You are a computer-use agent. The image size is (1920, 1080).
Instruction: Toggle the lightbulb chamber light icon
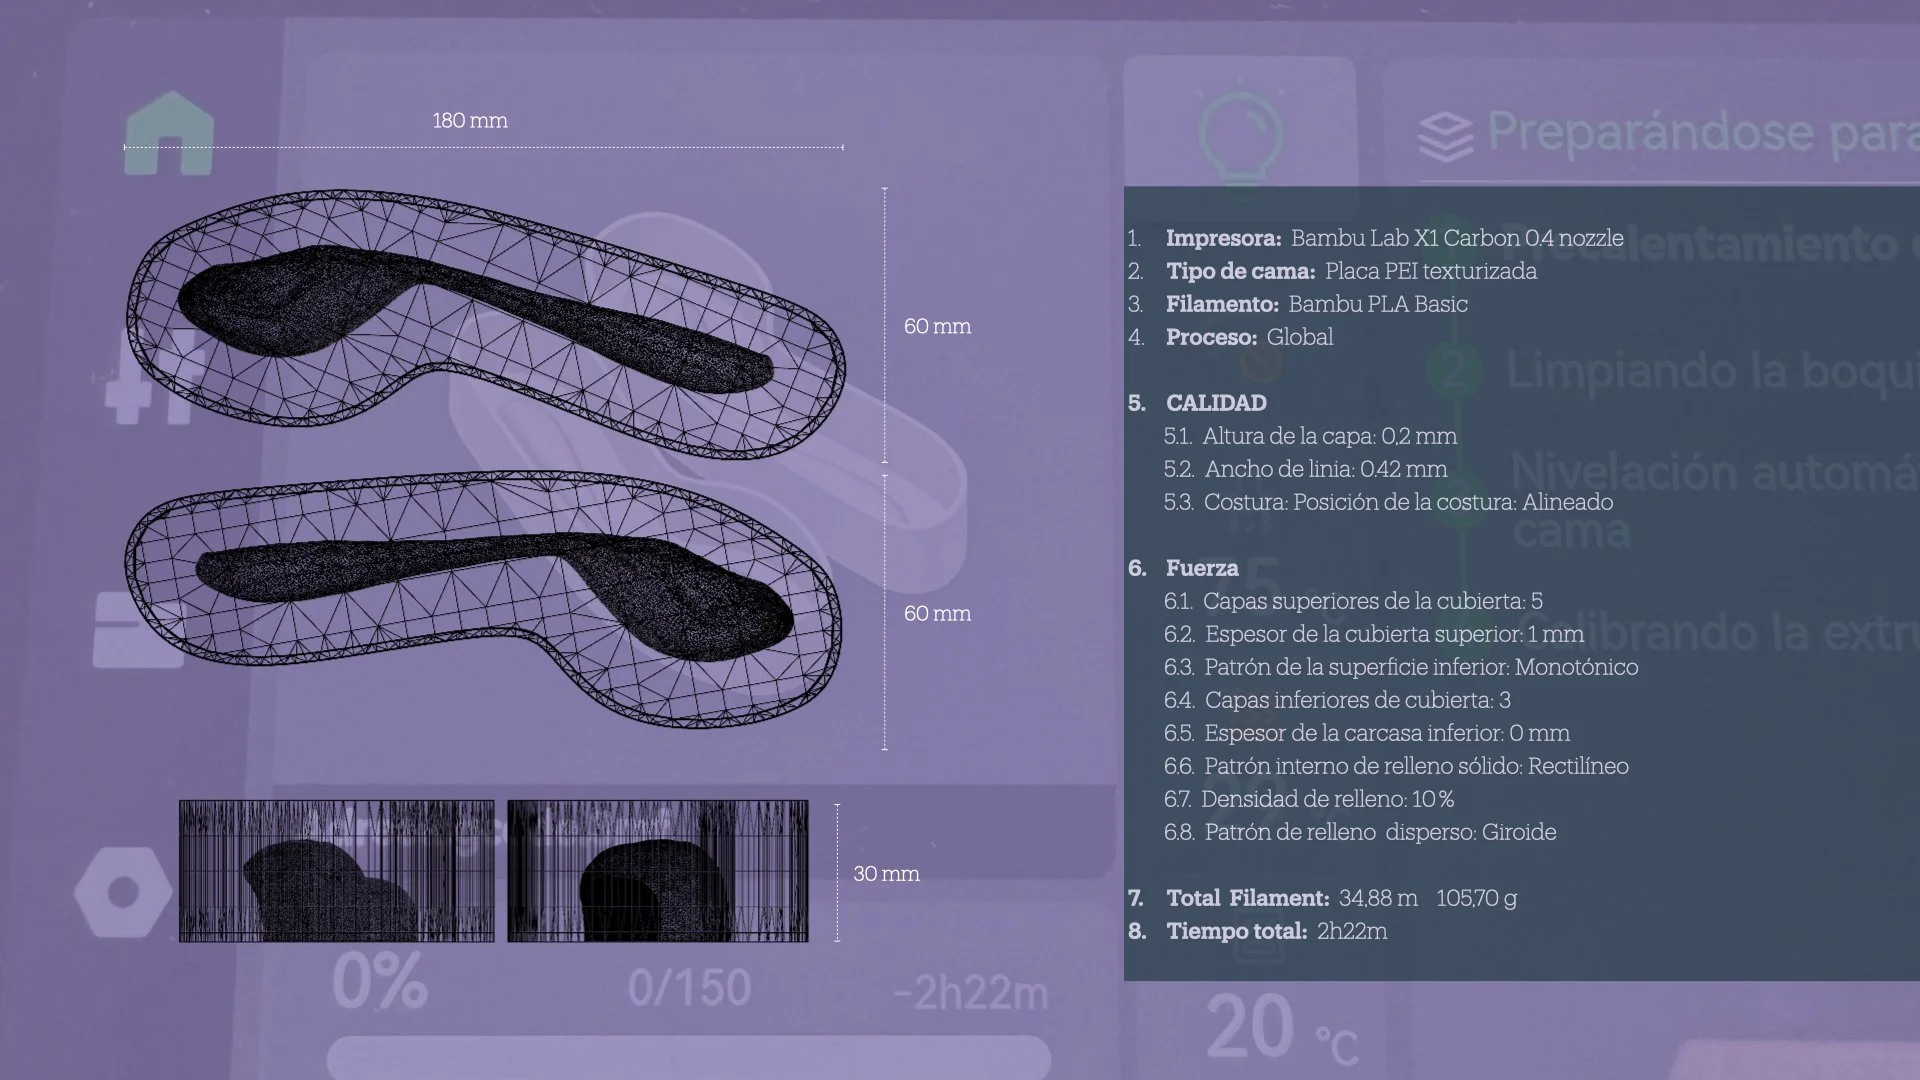click(1240, 132)
